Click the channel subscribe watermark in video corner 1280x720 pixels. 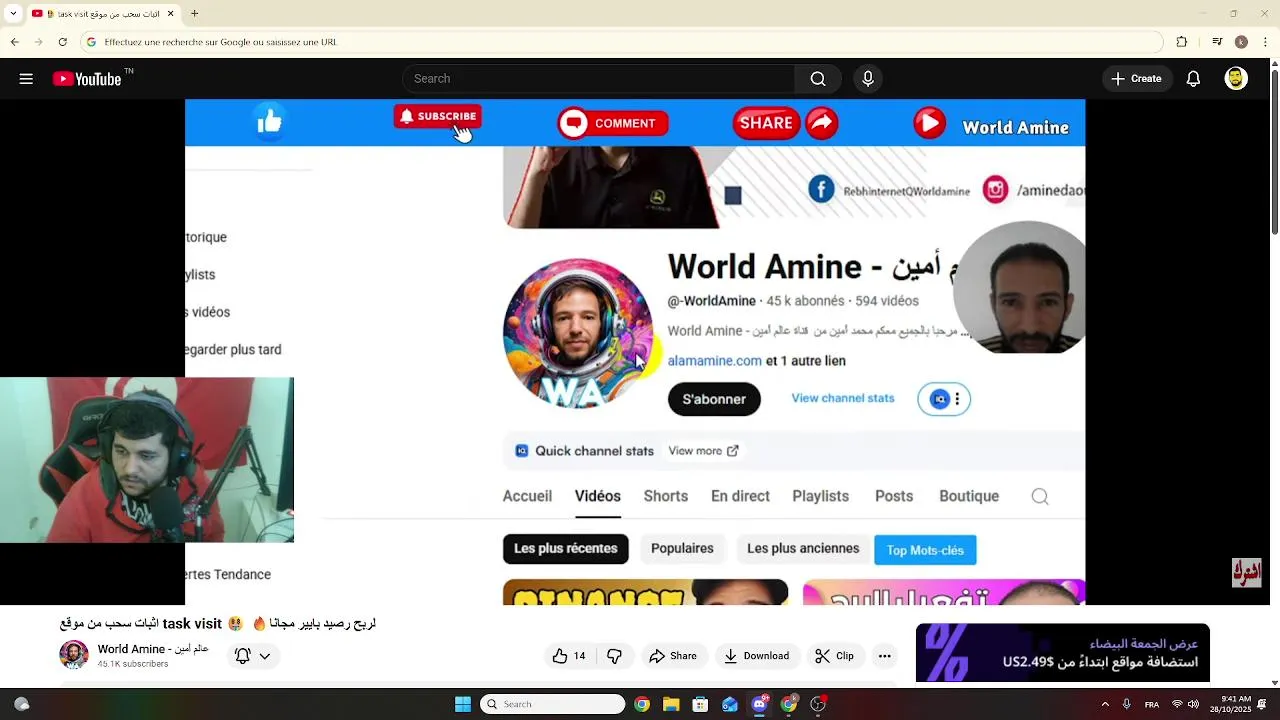click(x=1246, y=573)
